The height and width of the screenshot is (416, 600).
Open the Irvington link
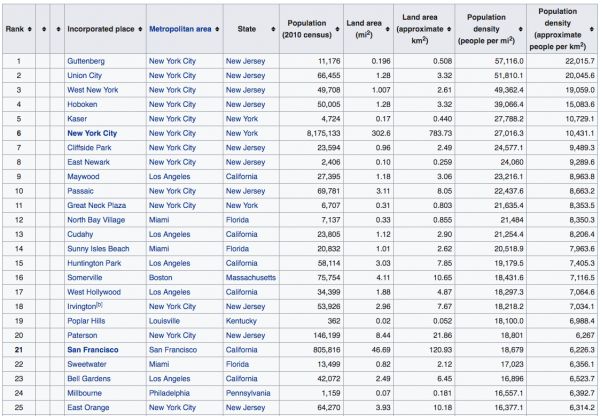click(82, 307)
